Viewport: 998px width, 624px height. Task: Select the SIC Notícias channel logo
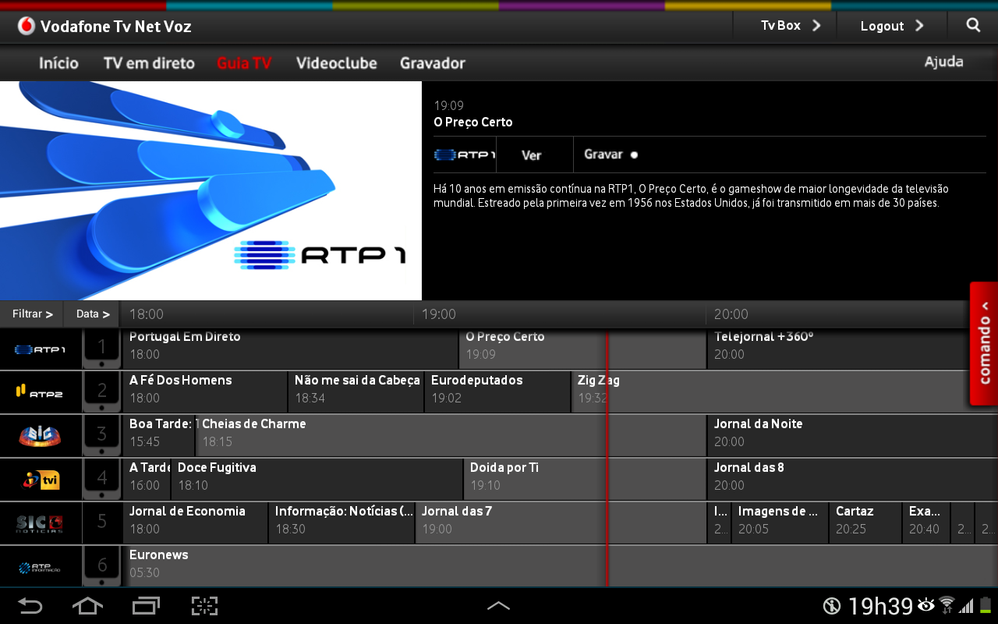40,523
